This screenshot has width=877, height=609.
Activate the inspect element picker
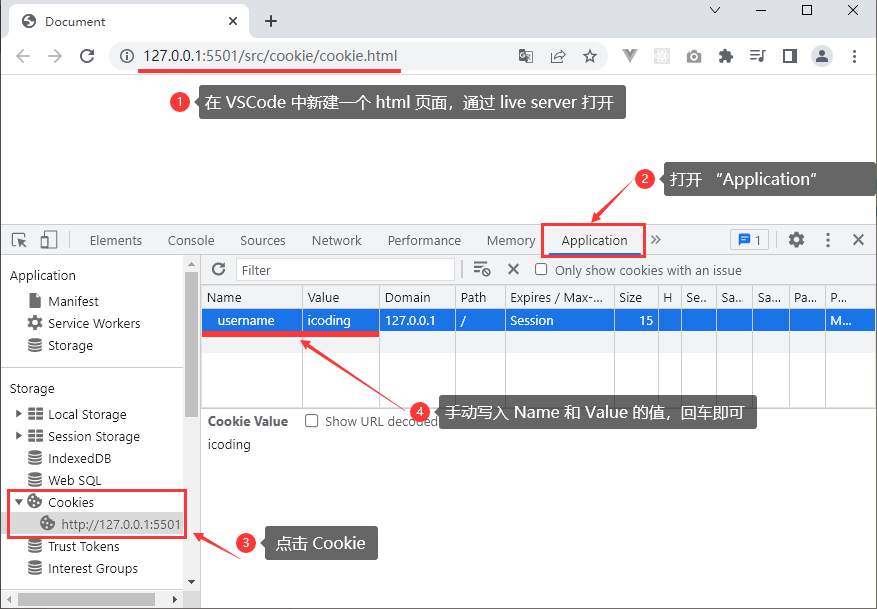[19, 240]
